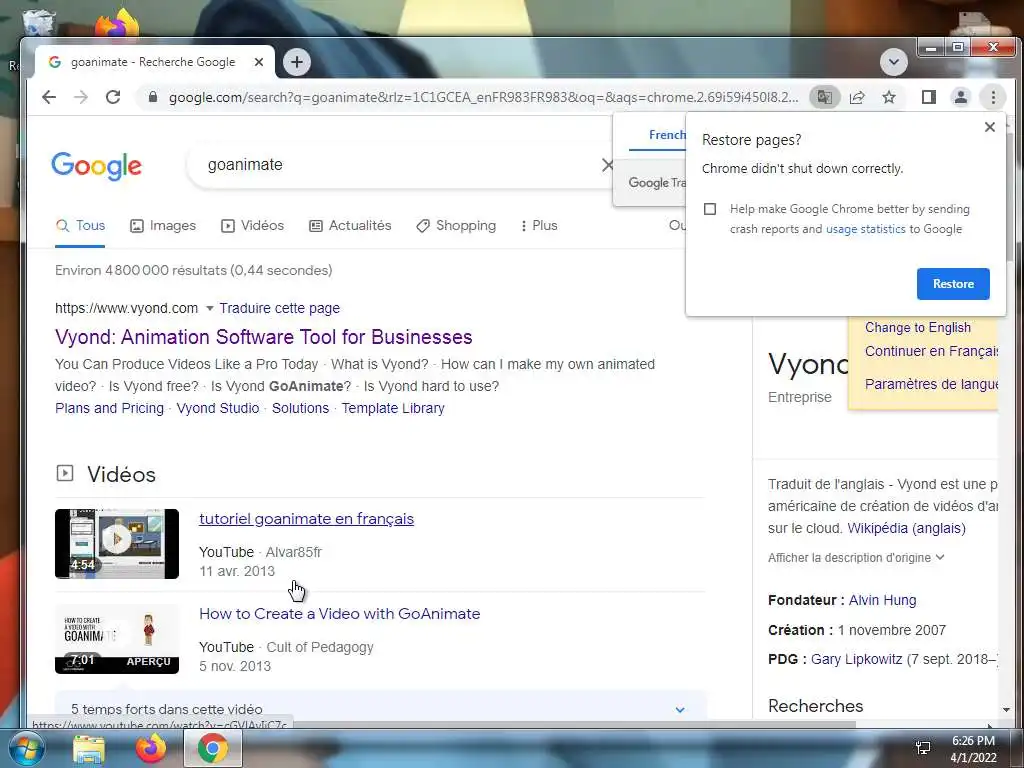Switch to the Shopping tab
Image resolution: width=1024 pixels, height=768 pixels.
pos(456,226)
